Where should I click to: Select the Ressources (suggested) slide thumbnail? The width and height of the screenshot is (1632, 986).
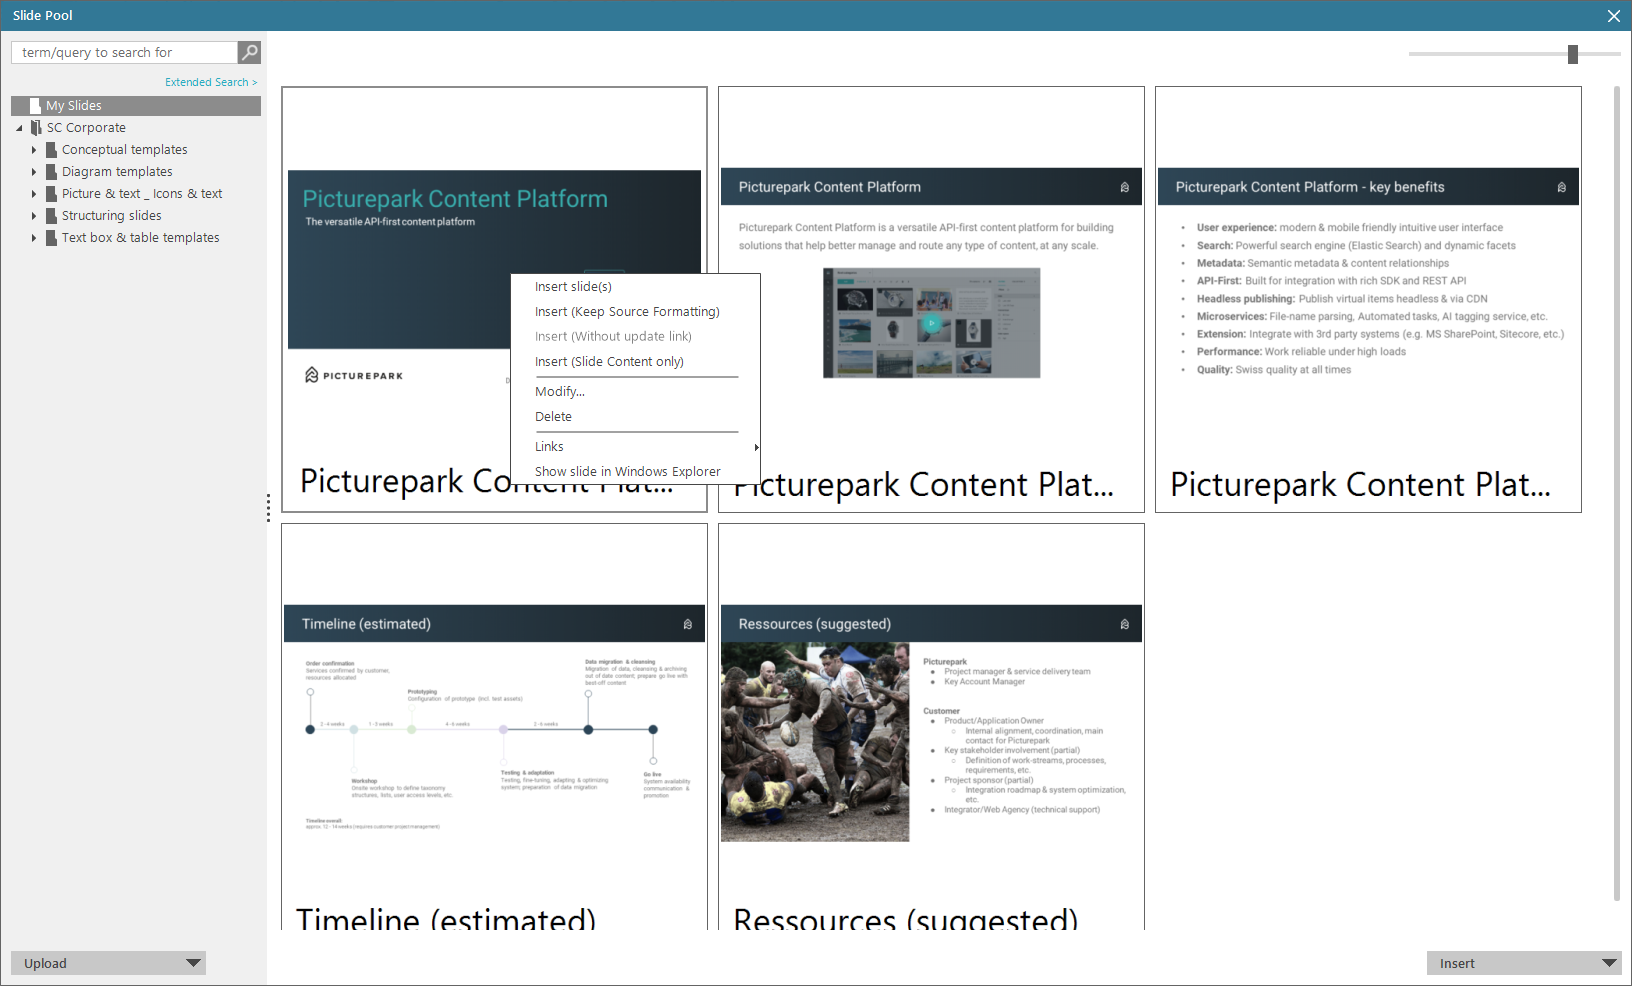click(x=931, y=727)
